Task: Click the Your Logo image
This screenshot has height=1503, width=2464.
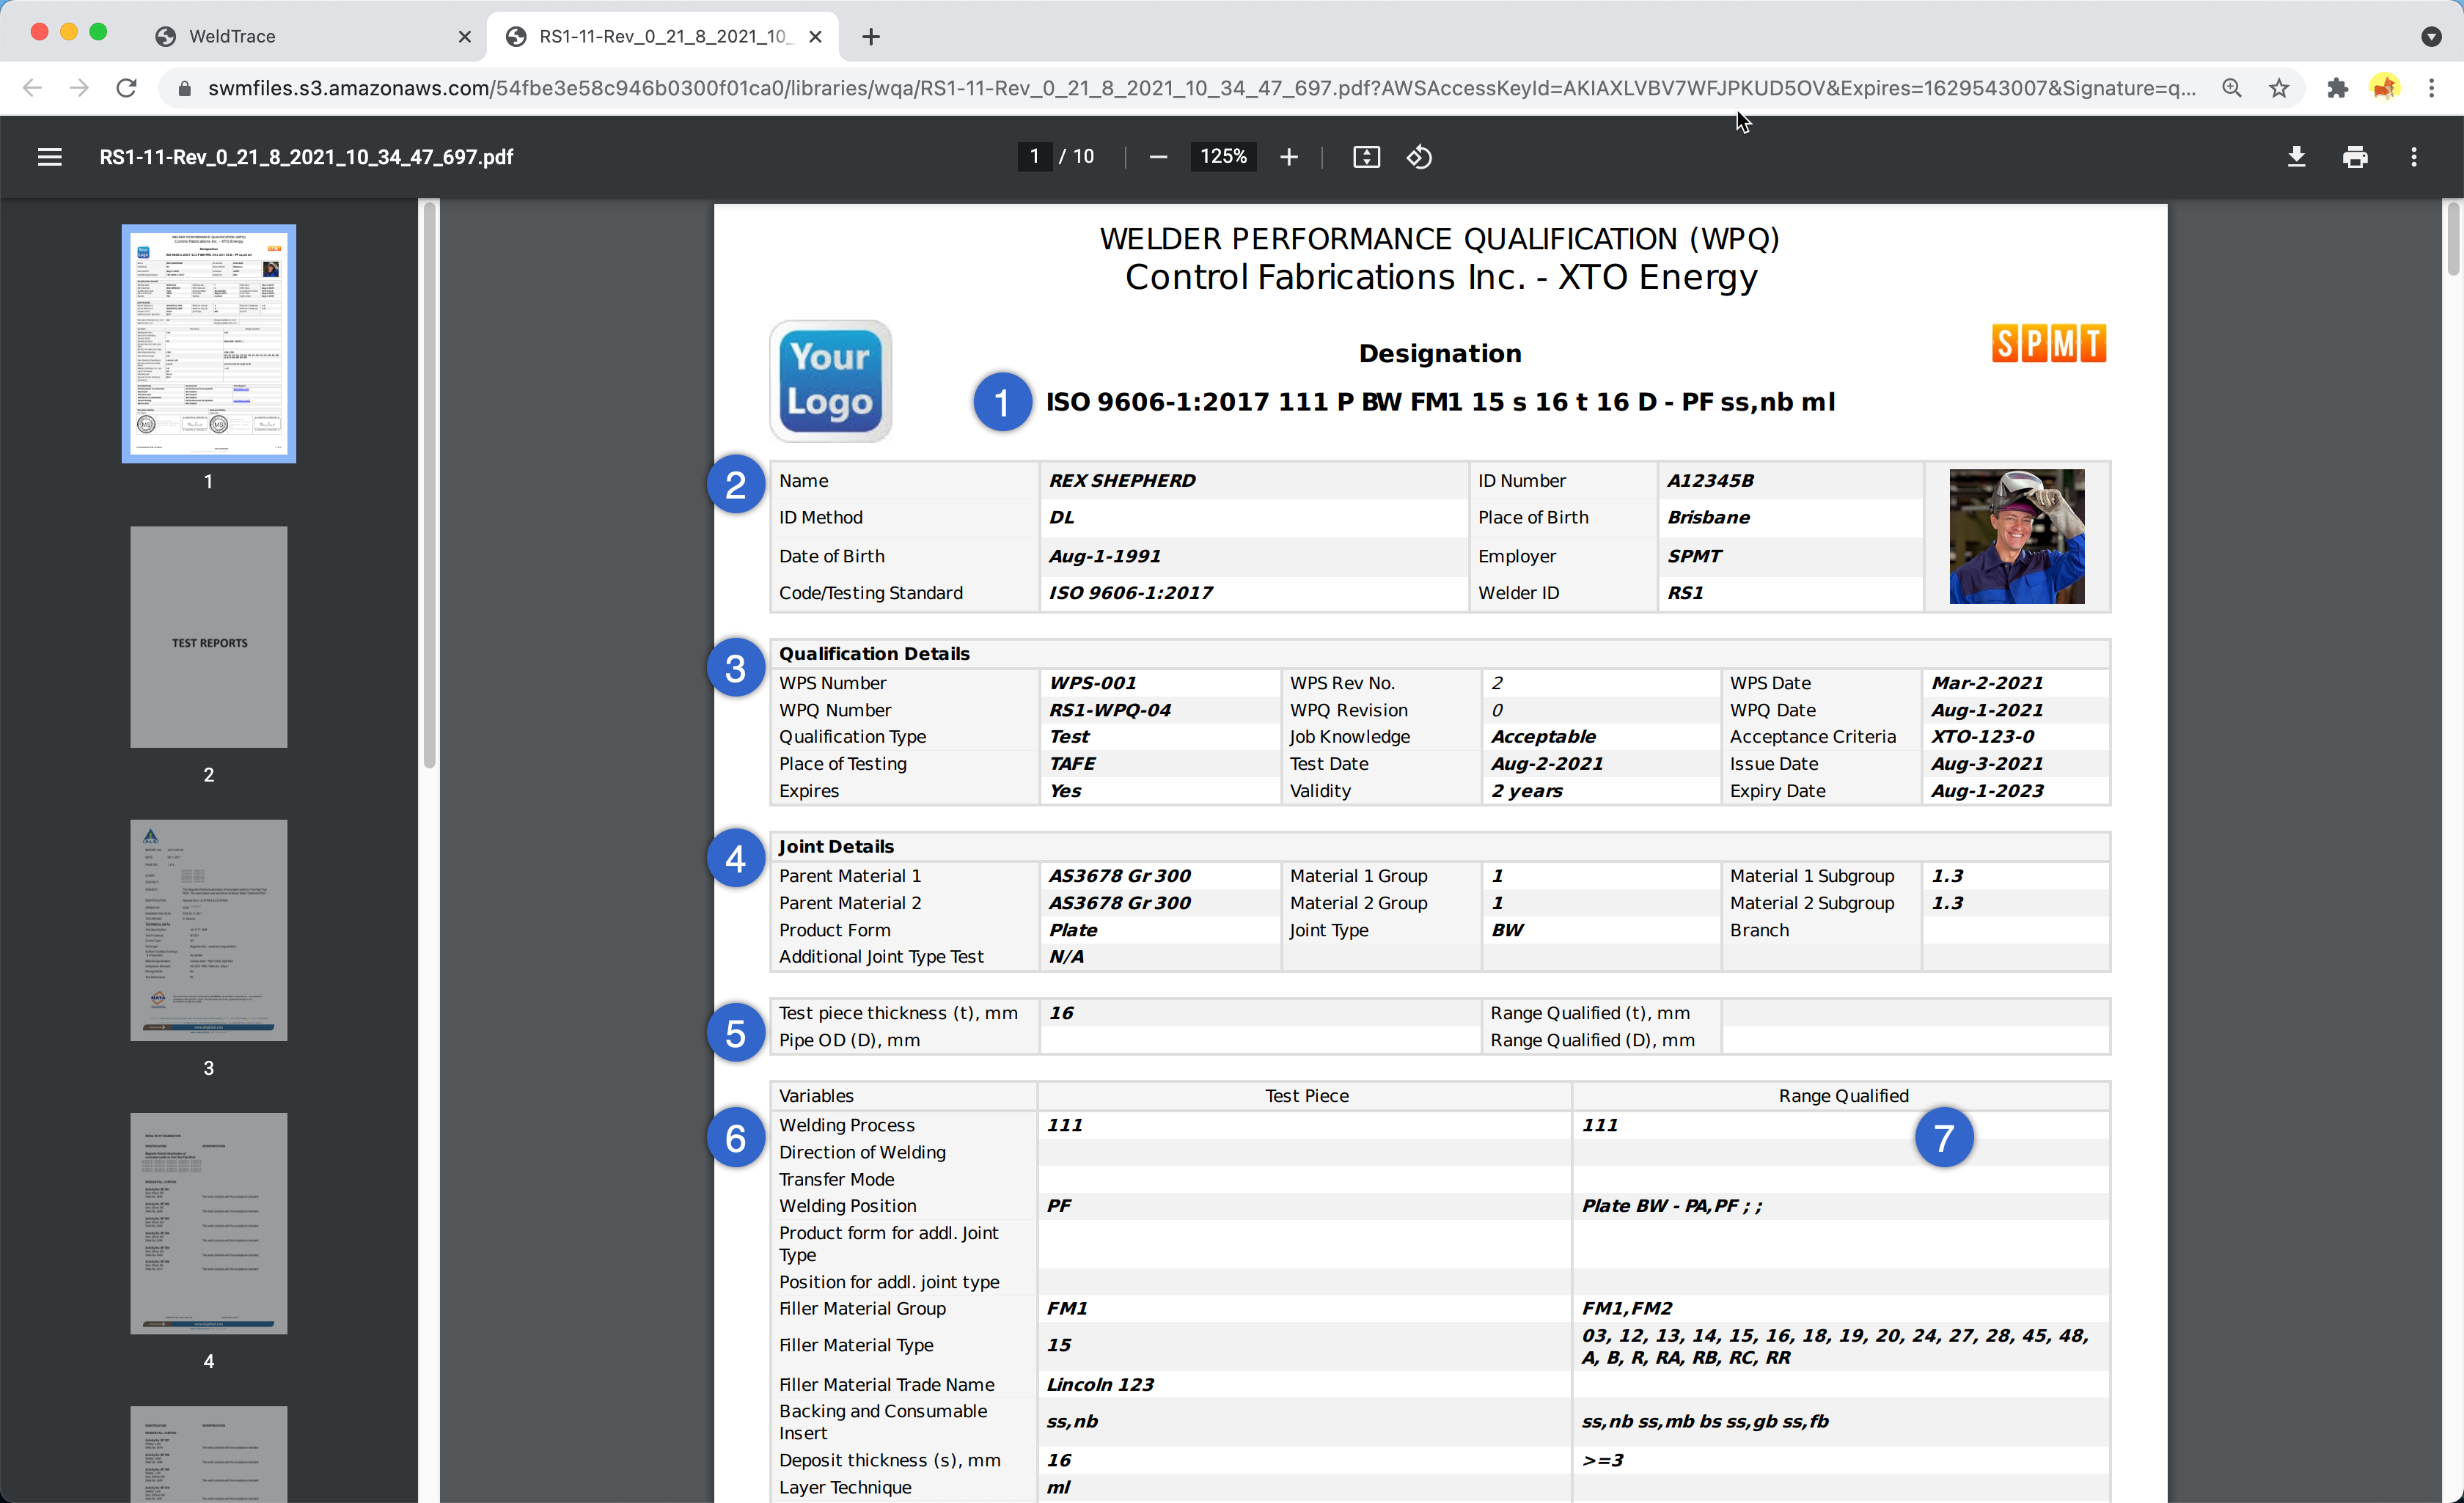Action: 830,380
